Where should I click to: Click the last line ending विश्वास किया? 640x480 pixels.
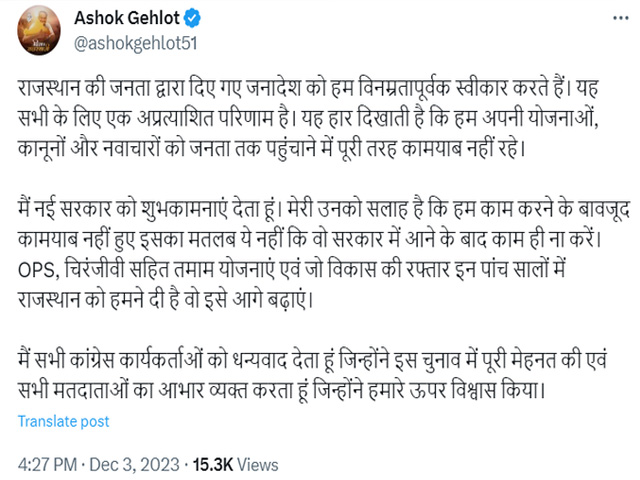[282, 391]
